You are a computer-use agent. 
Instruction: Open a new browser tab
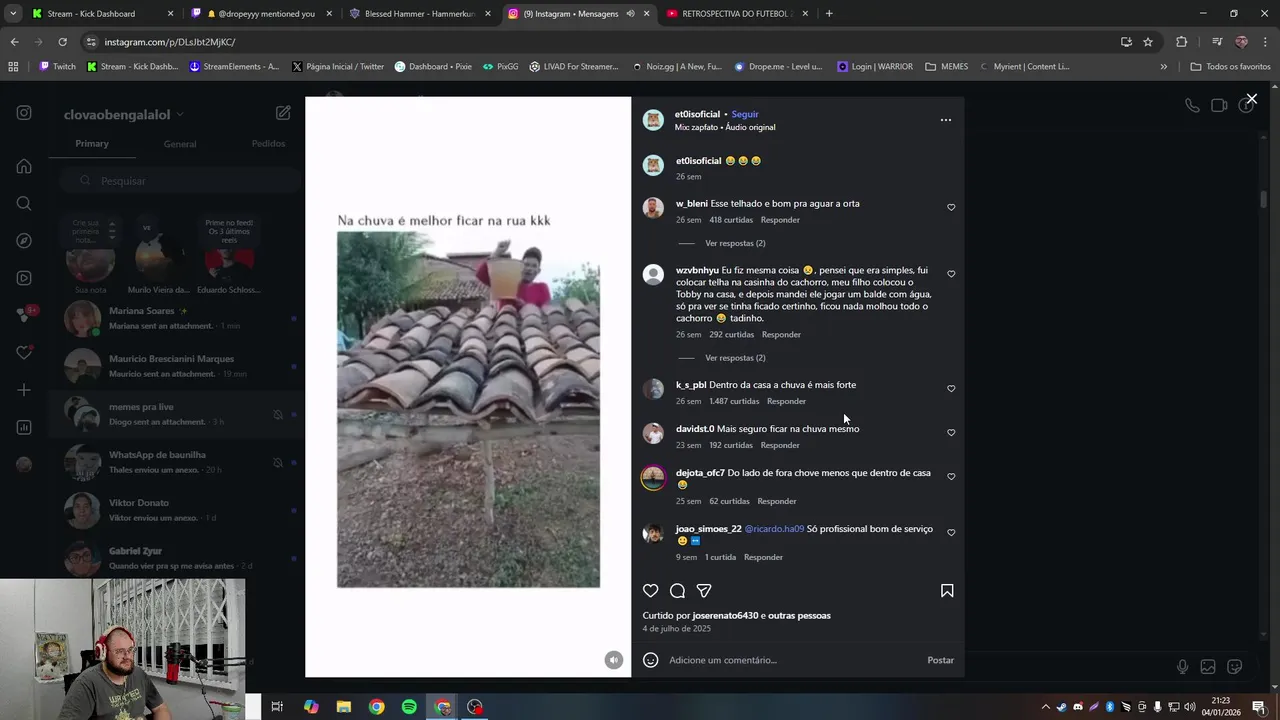point(829,14)
